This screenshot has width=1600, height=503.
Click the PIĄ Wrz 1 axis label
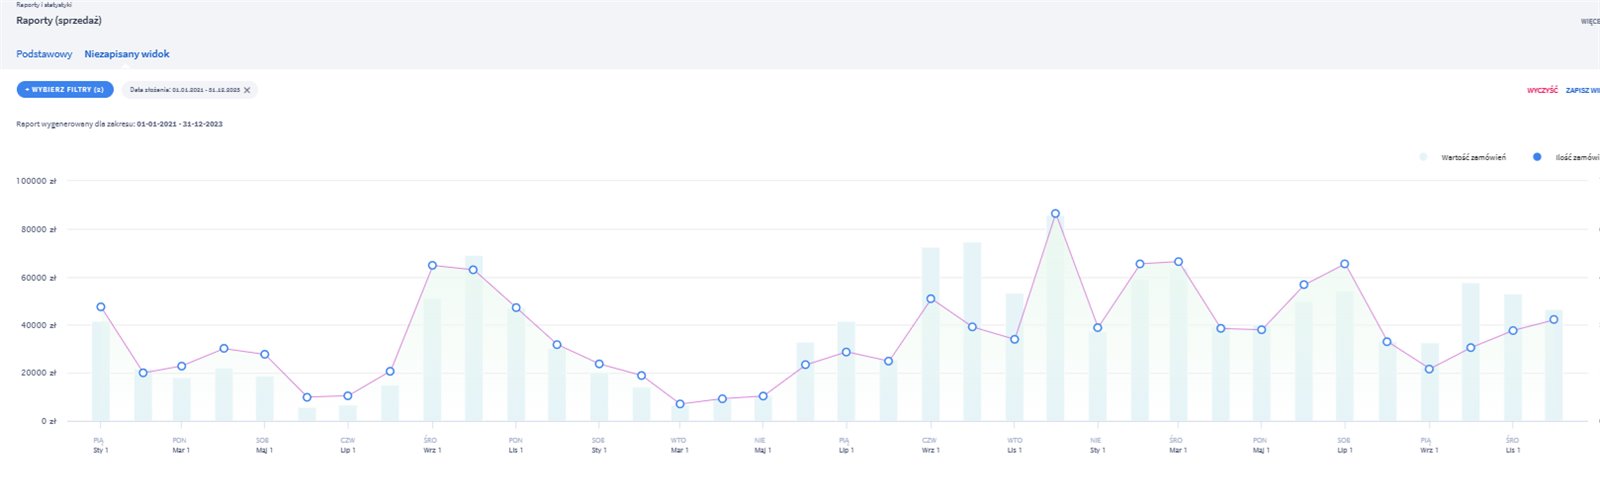pyautogui.click(x=1428, y=445)
